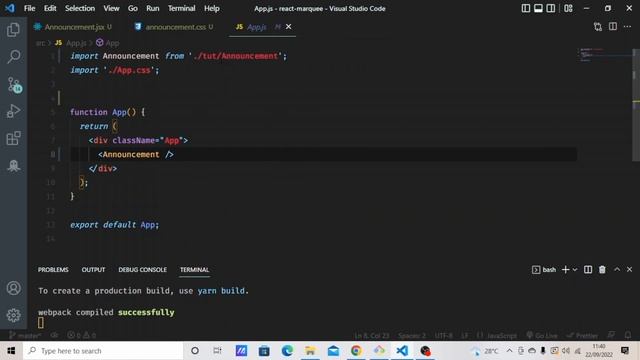
Task: Click Prettier in status bar
Action: (582, 336)
